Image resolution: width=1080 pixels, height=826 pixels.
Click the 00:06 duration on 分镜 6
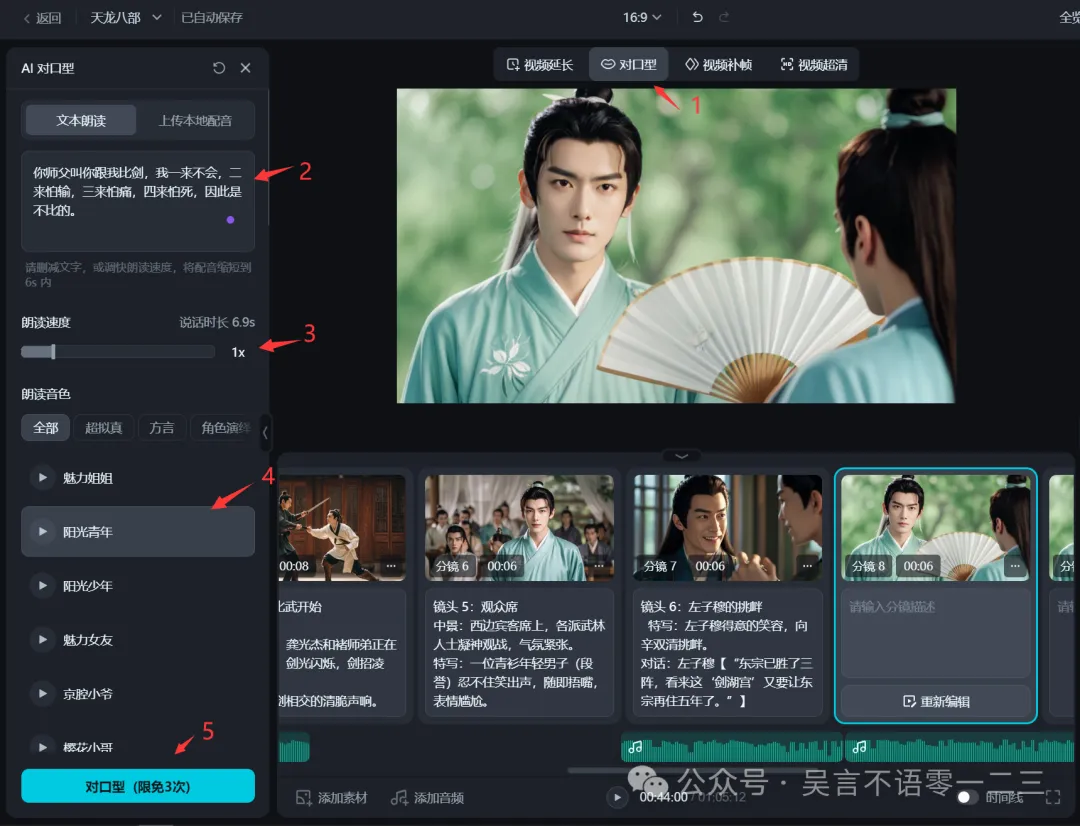[502, 566]
